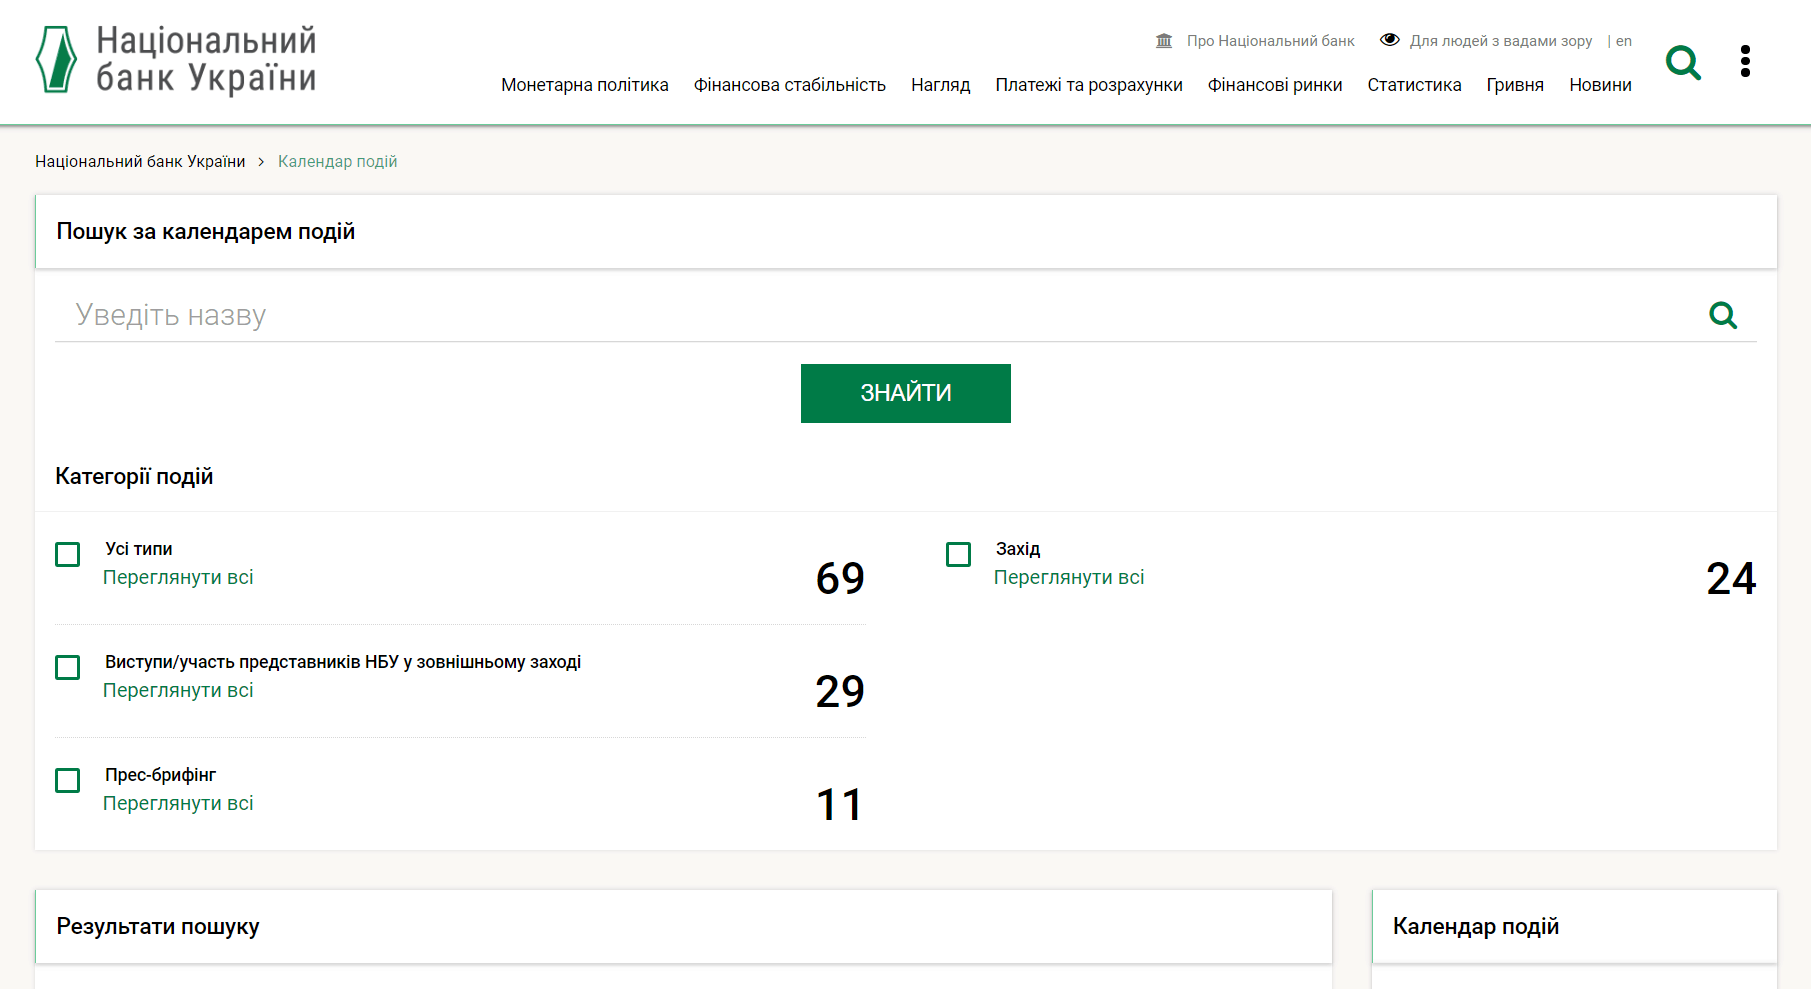Open 'Монетарна політика' menu
This screenshot has height=989, width=1811.
click(x=584, y=85)
